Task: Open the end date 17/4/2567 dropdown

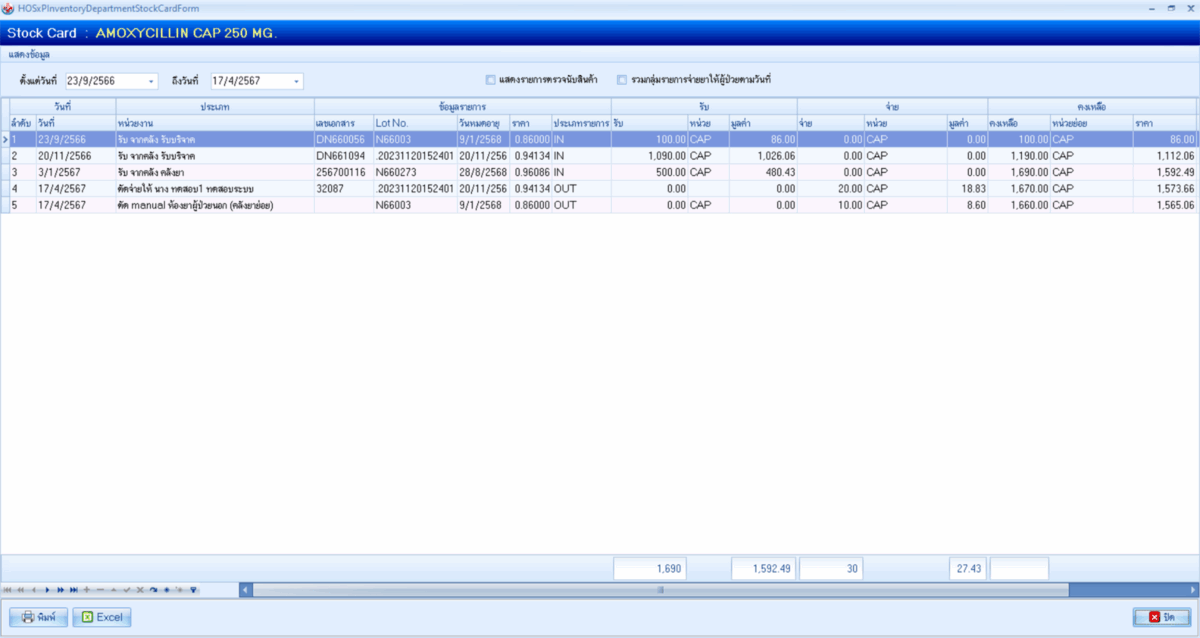Action: [x=296, y=81]
